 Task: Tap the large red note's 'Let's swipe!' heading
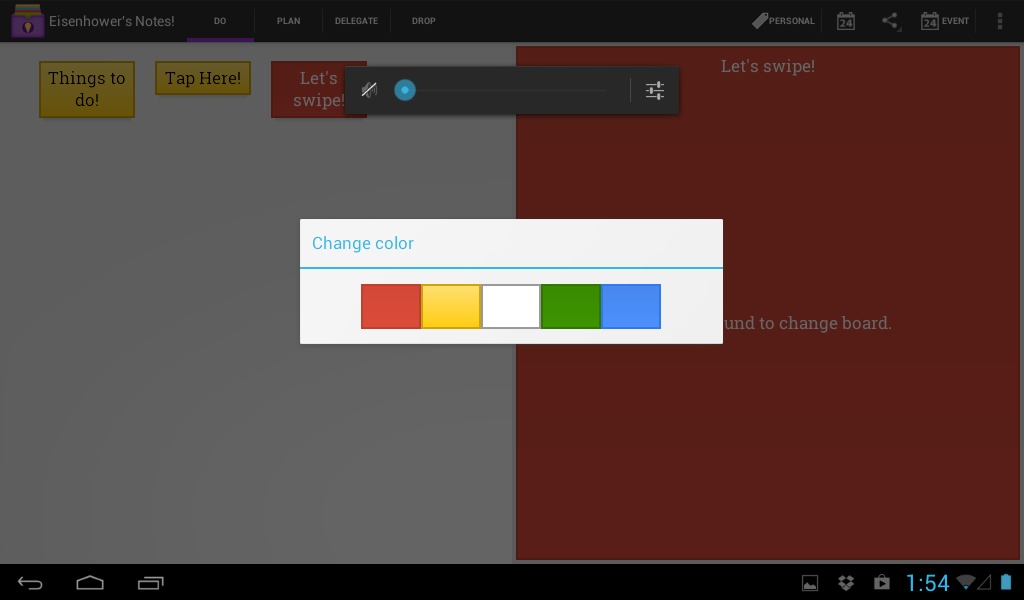tap(768, 66)
